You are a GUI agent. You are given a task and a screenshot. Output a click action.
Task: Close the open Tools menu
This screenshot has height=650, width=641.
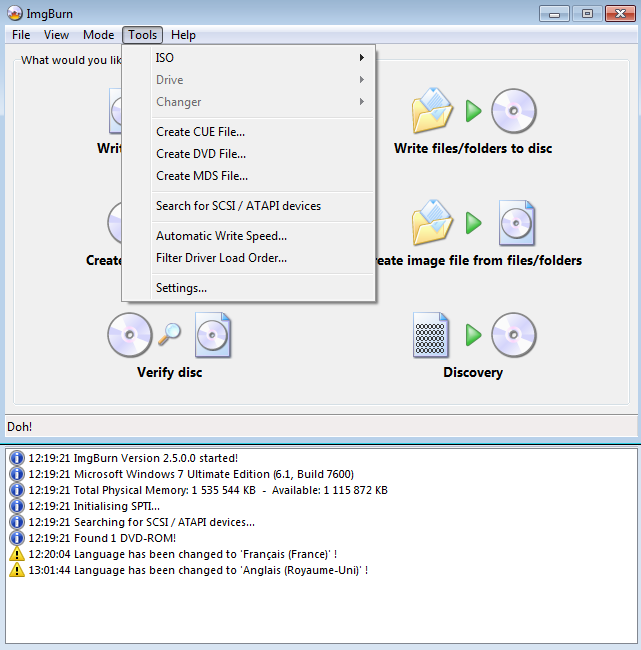tap(142, 35)
